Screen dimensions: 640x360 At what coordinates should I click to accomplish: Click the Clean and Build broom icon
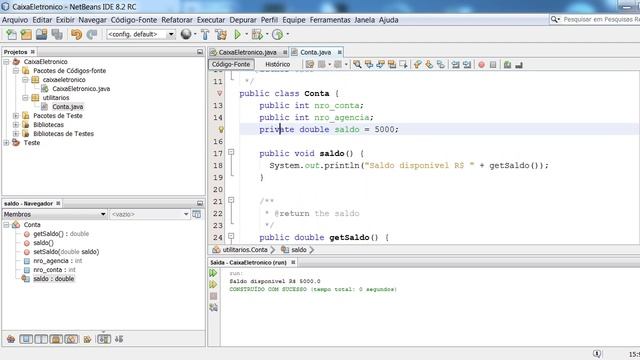[221, 35]
